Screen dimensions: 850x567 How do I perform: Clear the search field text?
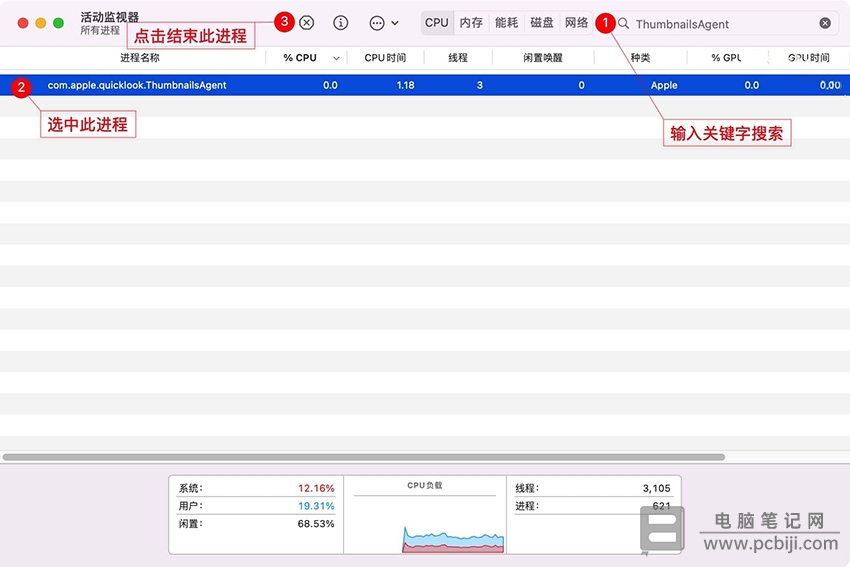825,23
